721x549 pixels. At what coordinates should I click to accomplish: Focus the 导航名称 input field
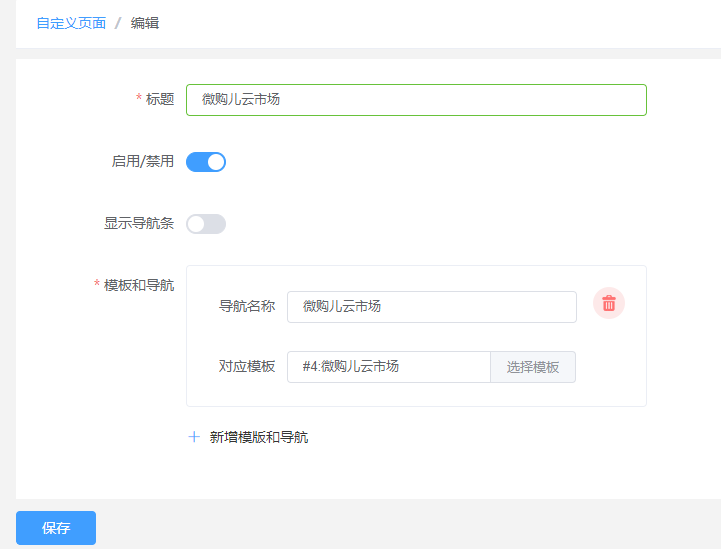click(x=432, y=307)
